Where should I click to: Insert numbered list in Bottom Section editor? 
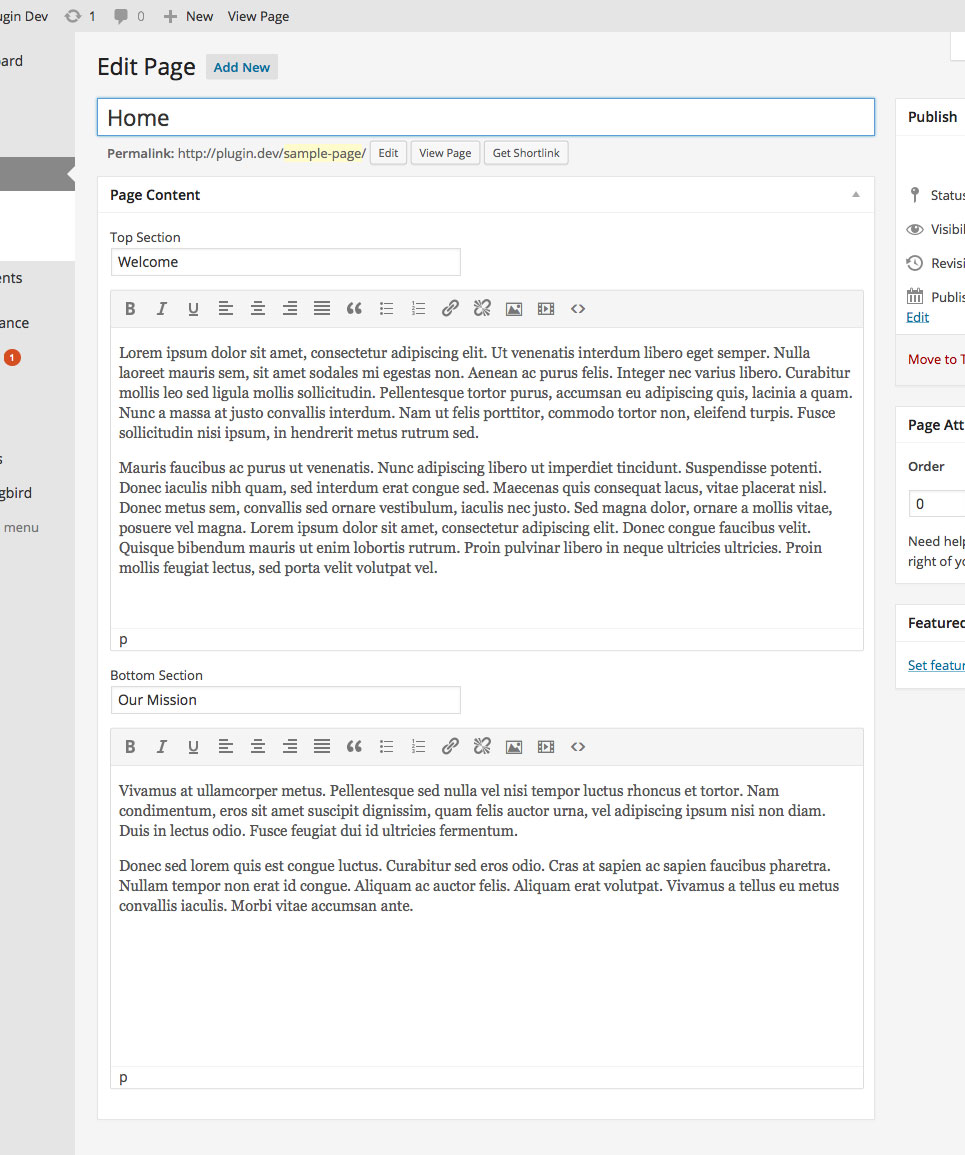tap(418, 747)
